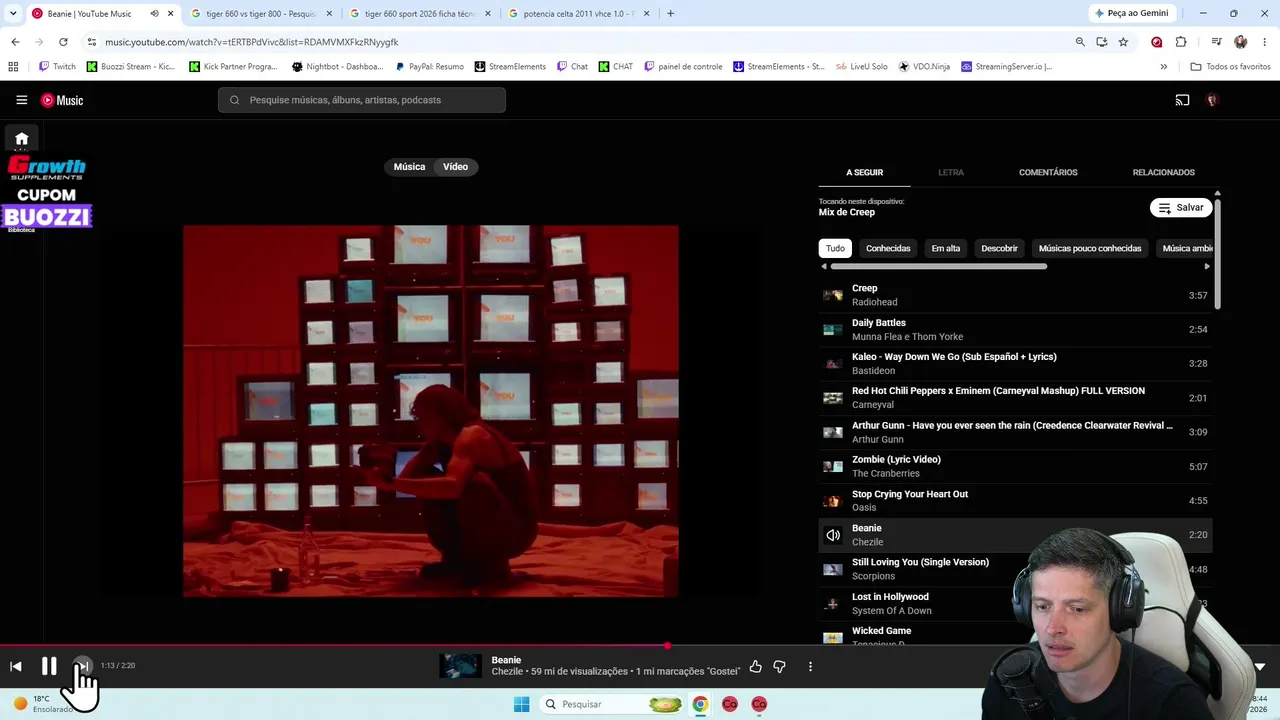This screenshot has height=720, width=1280.
Task: Open the Windows Start menu
Action: coord(521,704)
